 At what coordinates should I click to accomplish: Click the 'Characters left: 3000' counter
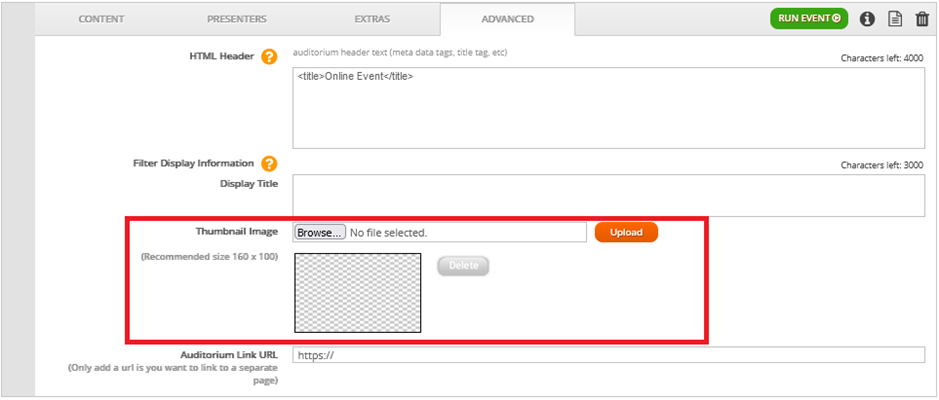[x=882, y=165]
